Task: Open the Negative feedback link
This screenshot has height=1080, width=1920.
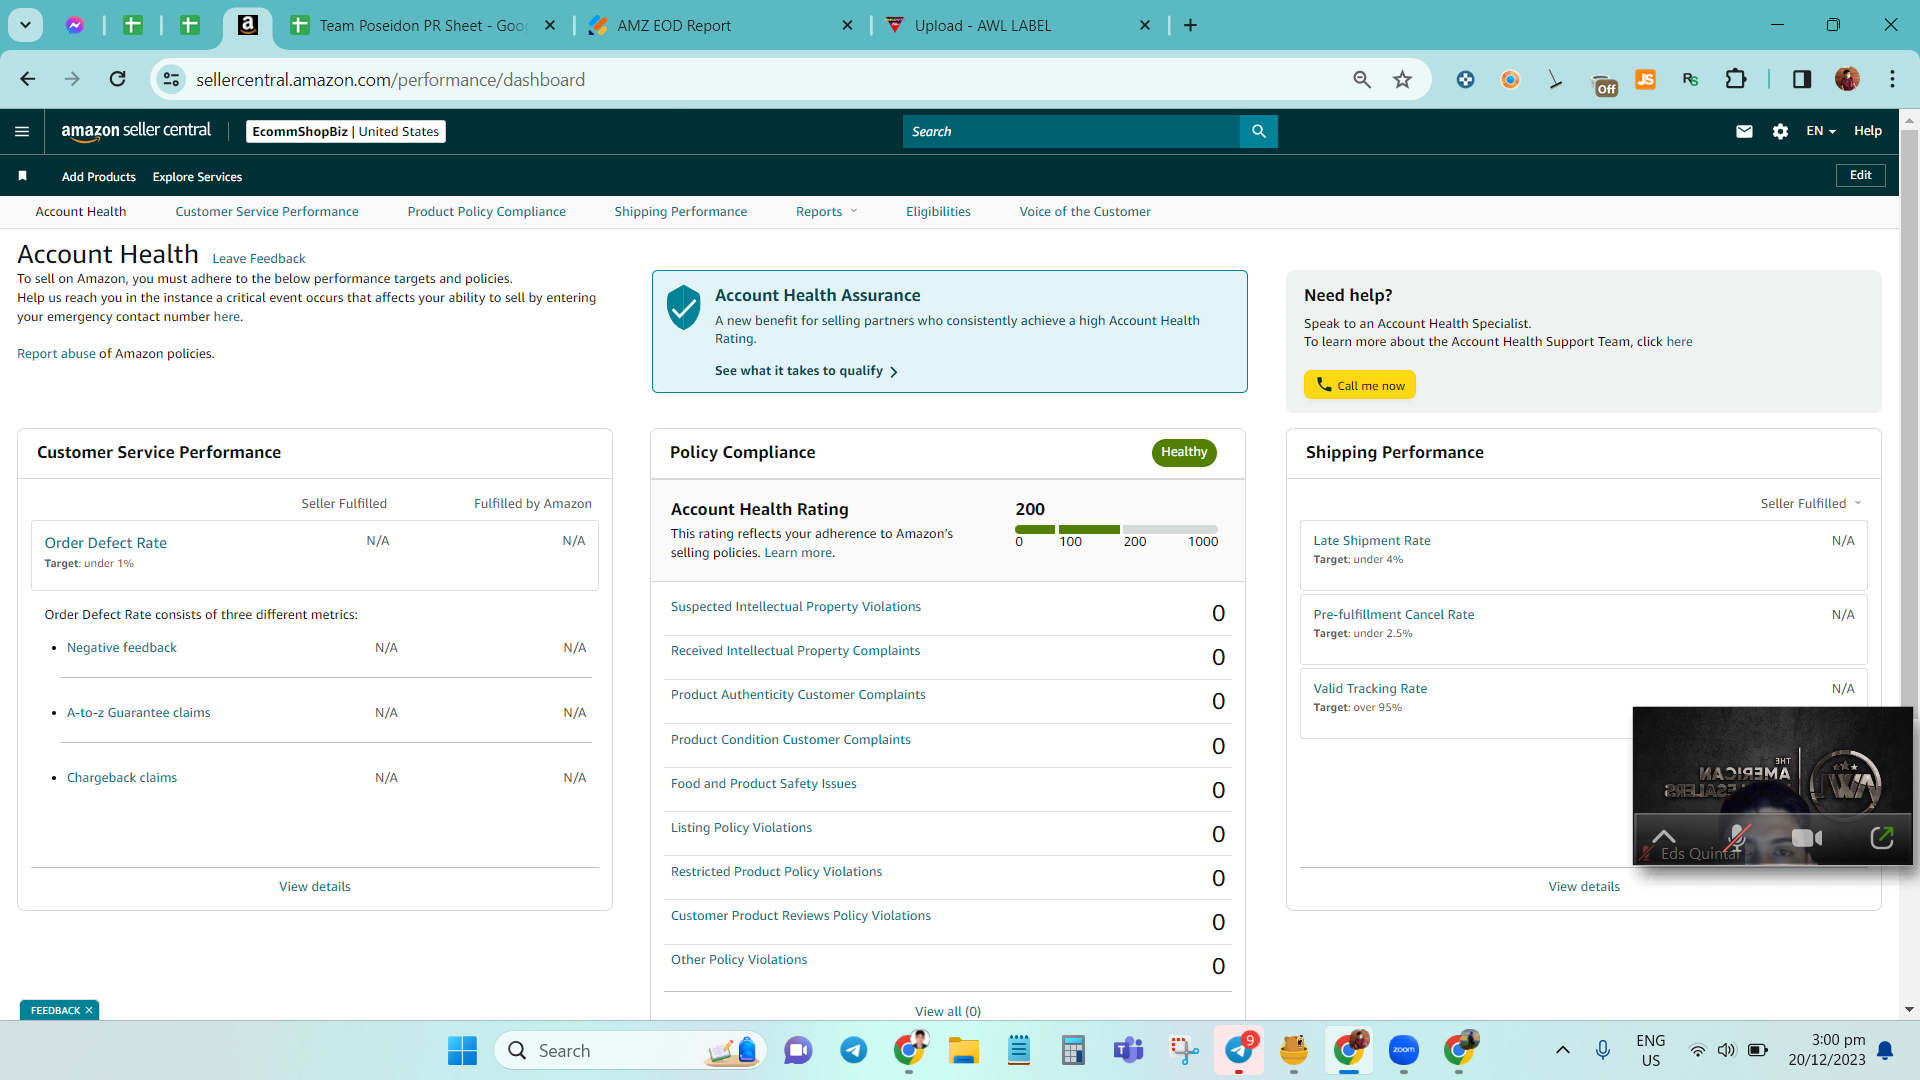Action: click(x=122, y=647)
